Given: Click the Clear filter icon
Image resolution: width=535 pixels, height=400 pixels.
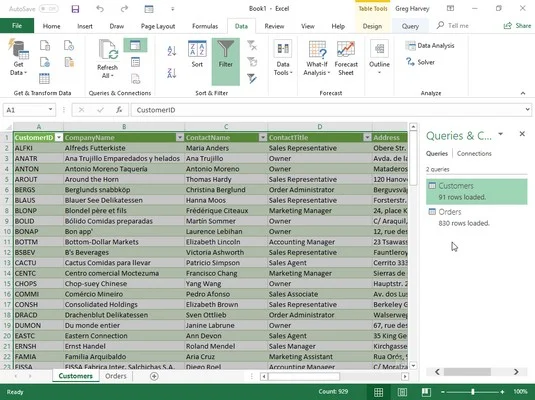Looking at the screenshot, I should point(252,45).
